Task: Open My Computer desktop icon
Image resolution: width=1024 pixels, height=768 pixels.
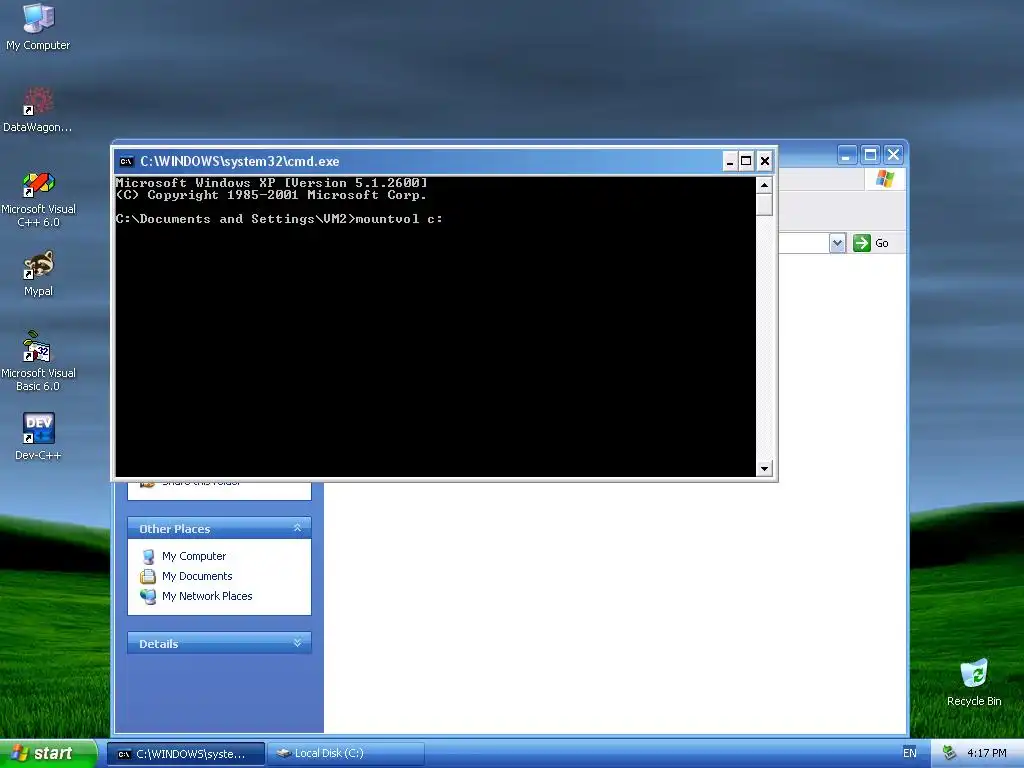Action: pos(38,27)
